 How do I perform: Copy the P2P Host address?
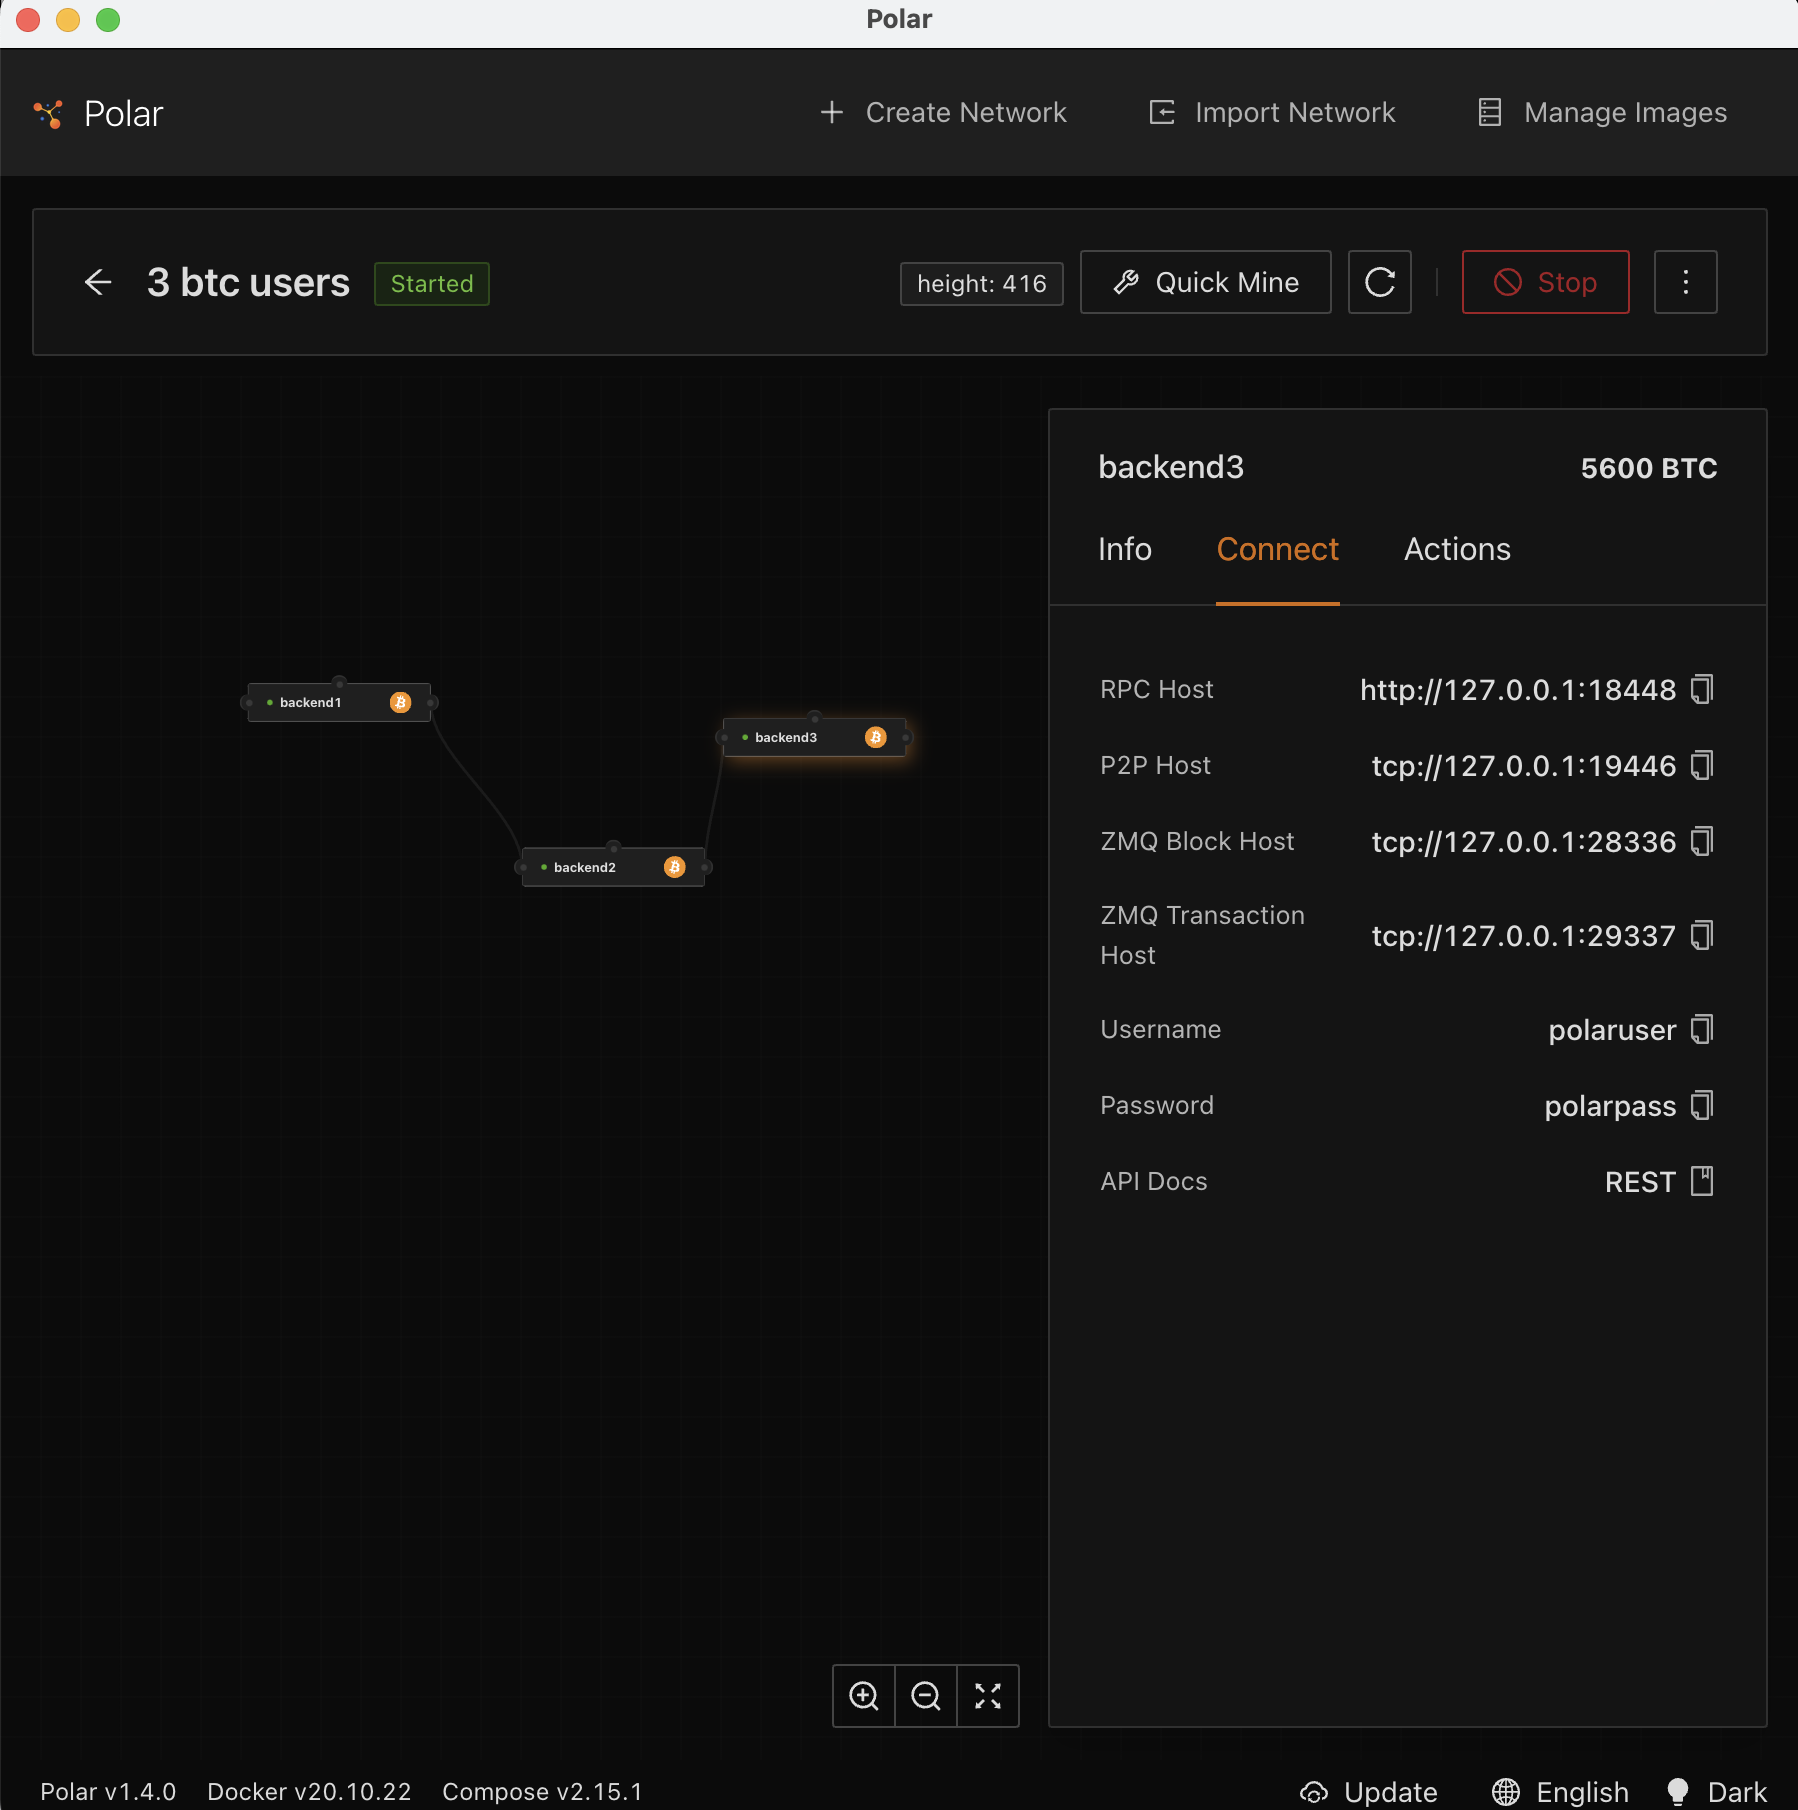tap(1702, 765)
